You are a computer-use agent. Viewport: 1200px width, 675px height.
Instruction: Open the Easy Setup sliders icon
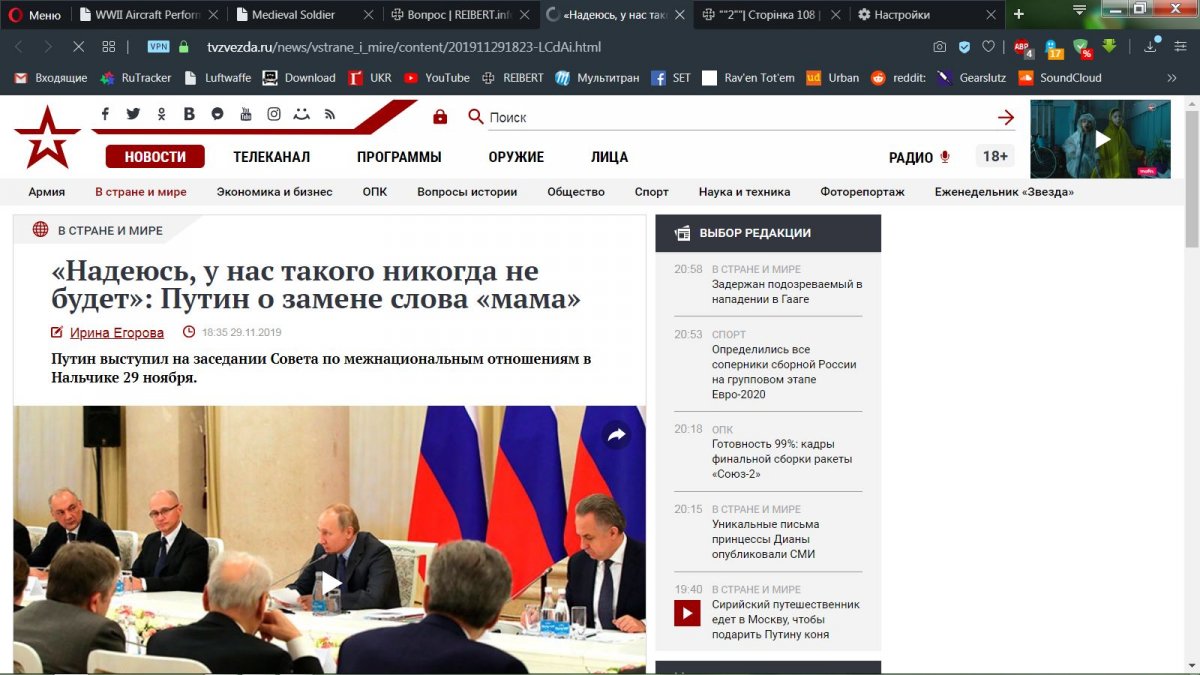click(x=1179, y=47)
